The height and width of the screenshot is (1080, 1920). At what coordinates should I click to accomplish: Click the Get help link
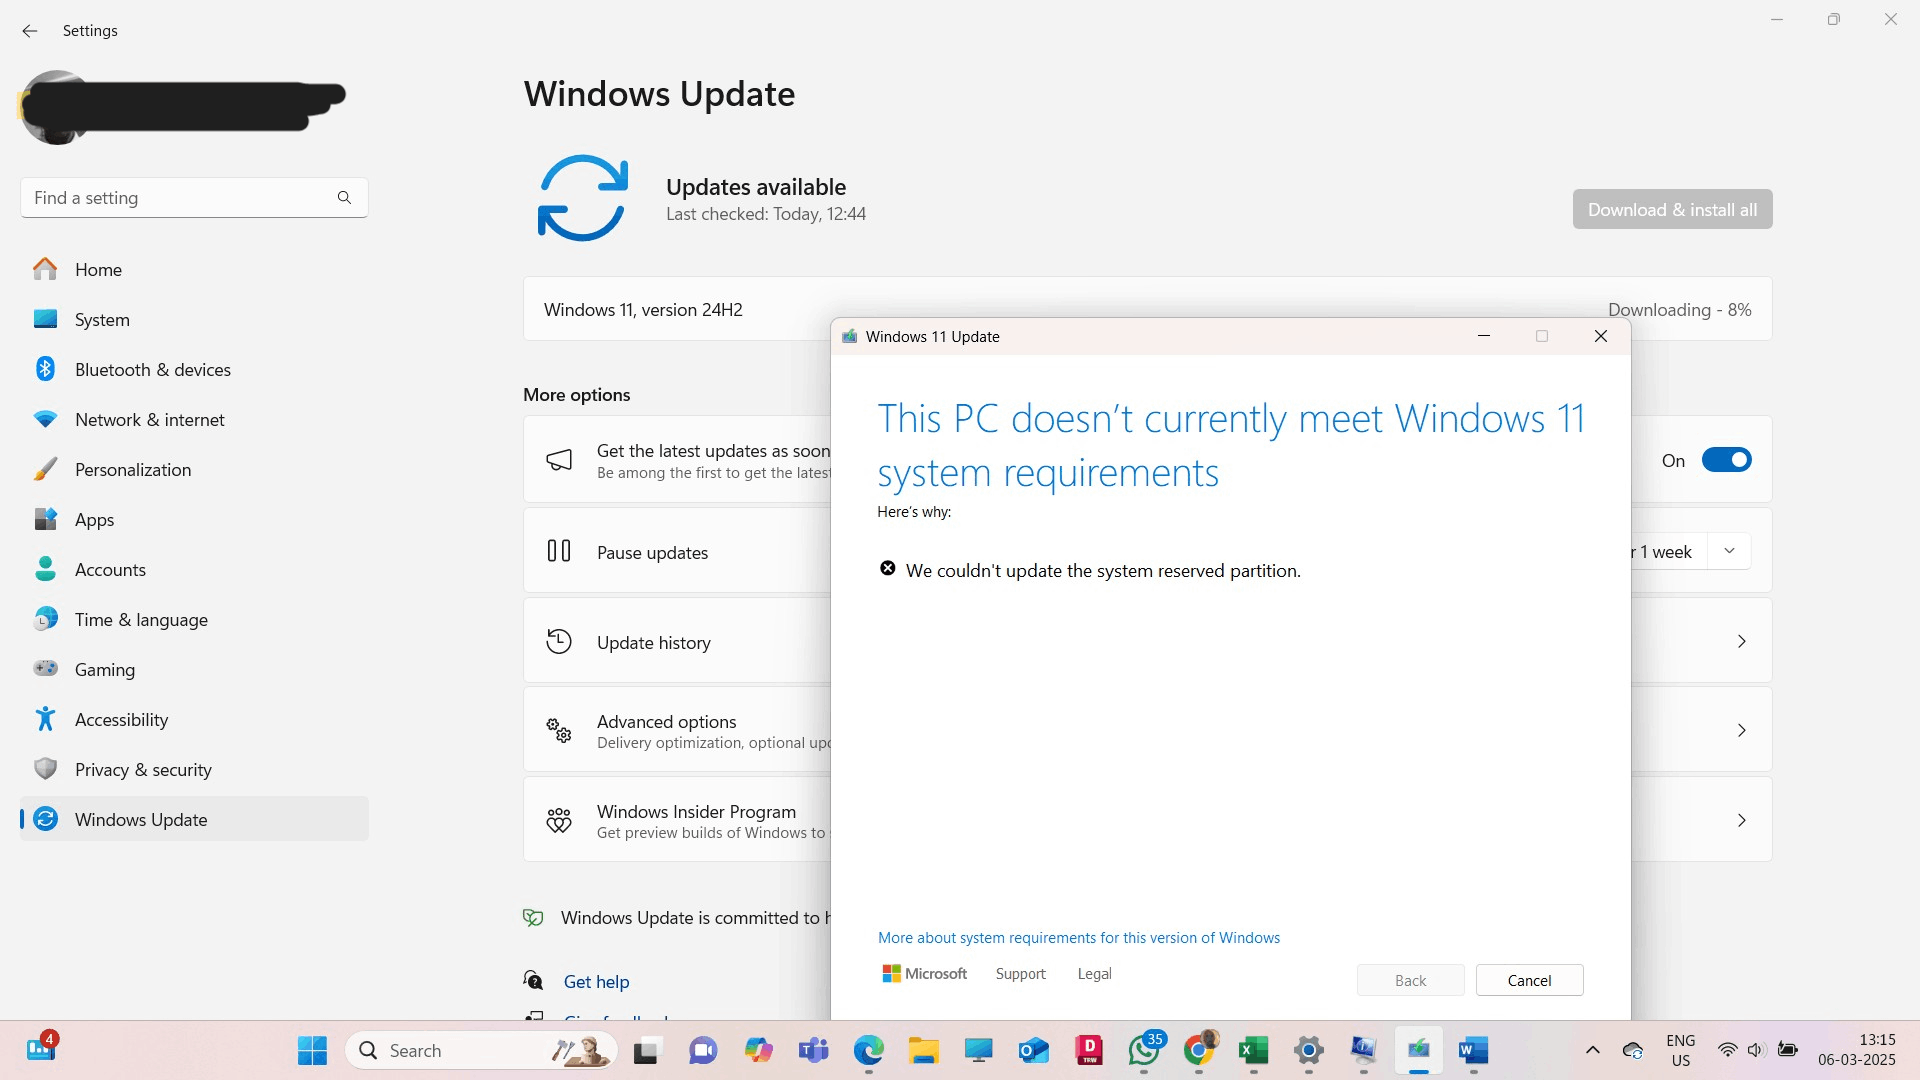[x=596, y=982]
